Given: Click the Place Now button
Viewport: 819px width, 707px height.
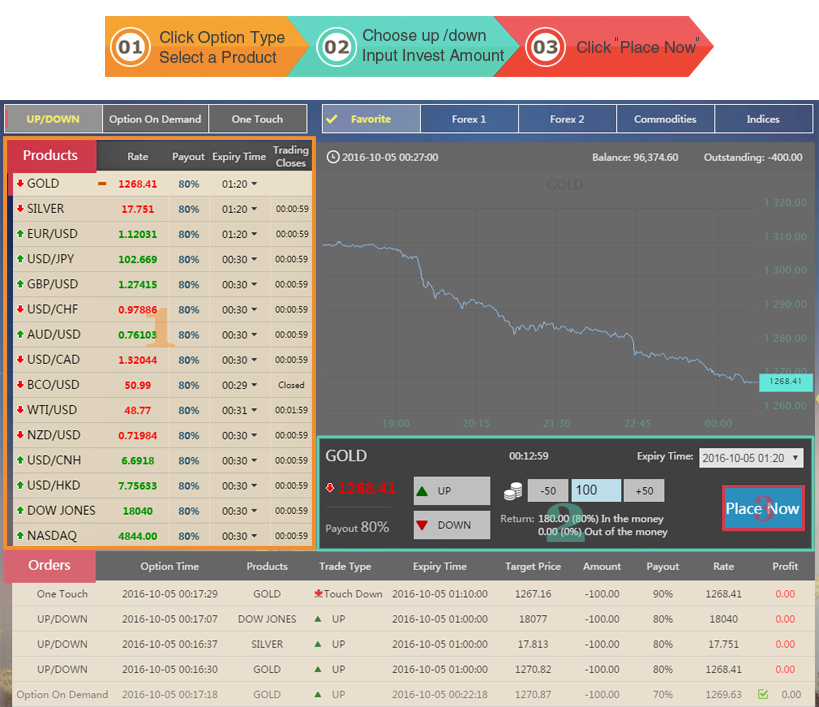Looking at the screenshot, I should point(763,508).
